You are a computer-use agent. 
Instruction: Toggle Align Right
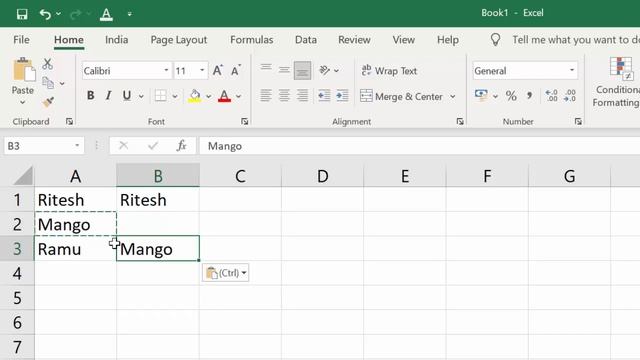click(x=302, y=96)
